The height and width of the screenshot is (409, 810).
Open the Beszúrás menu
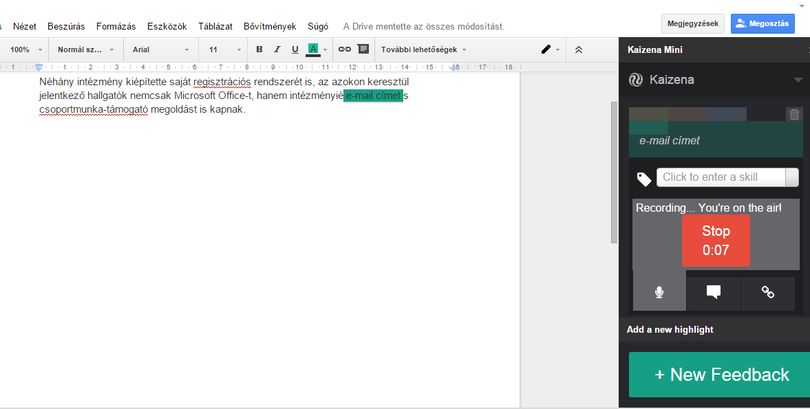pyautogui.click(x=66, y=26)
